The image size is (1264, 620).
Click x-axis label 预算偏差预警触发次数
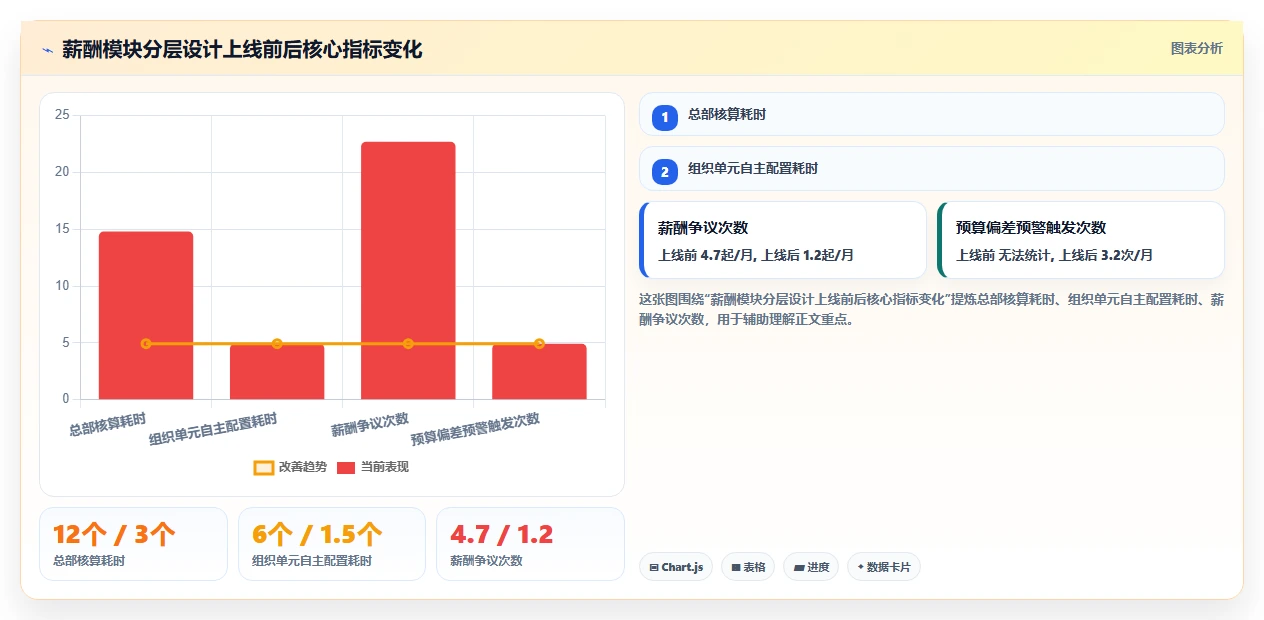click(476, 429)
